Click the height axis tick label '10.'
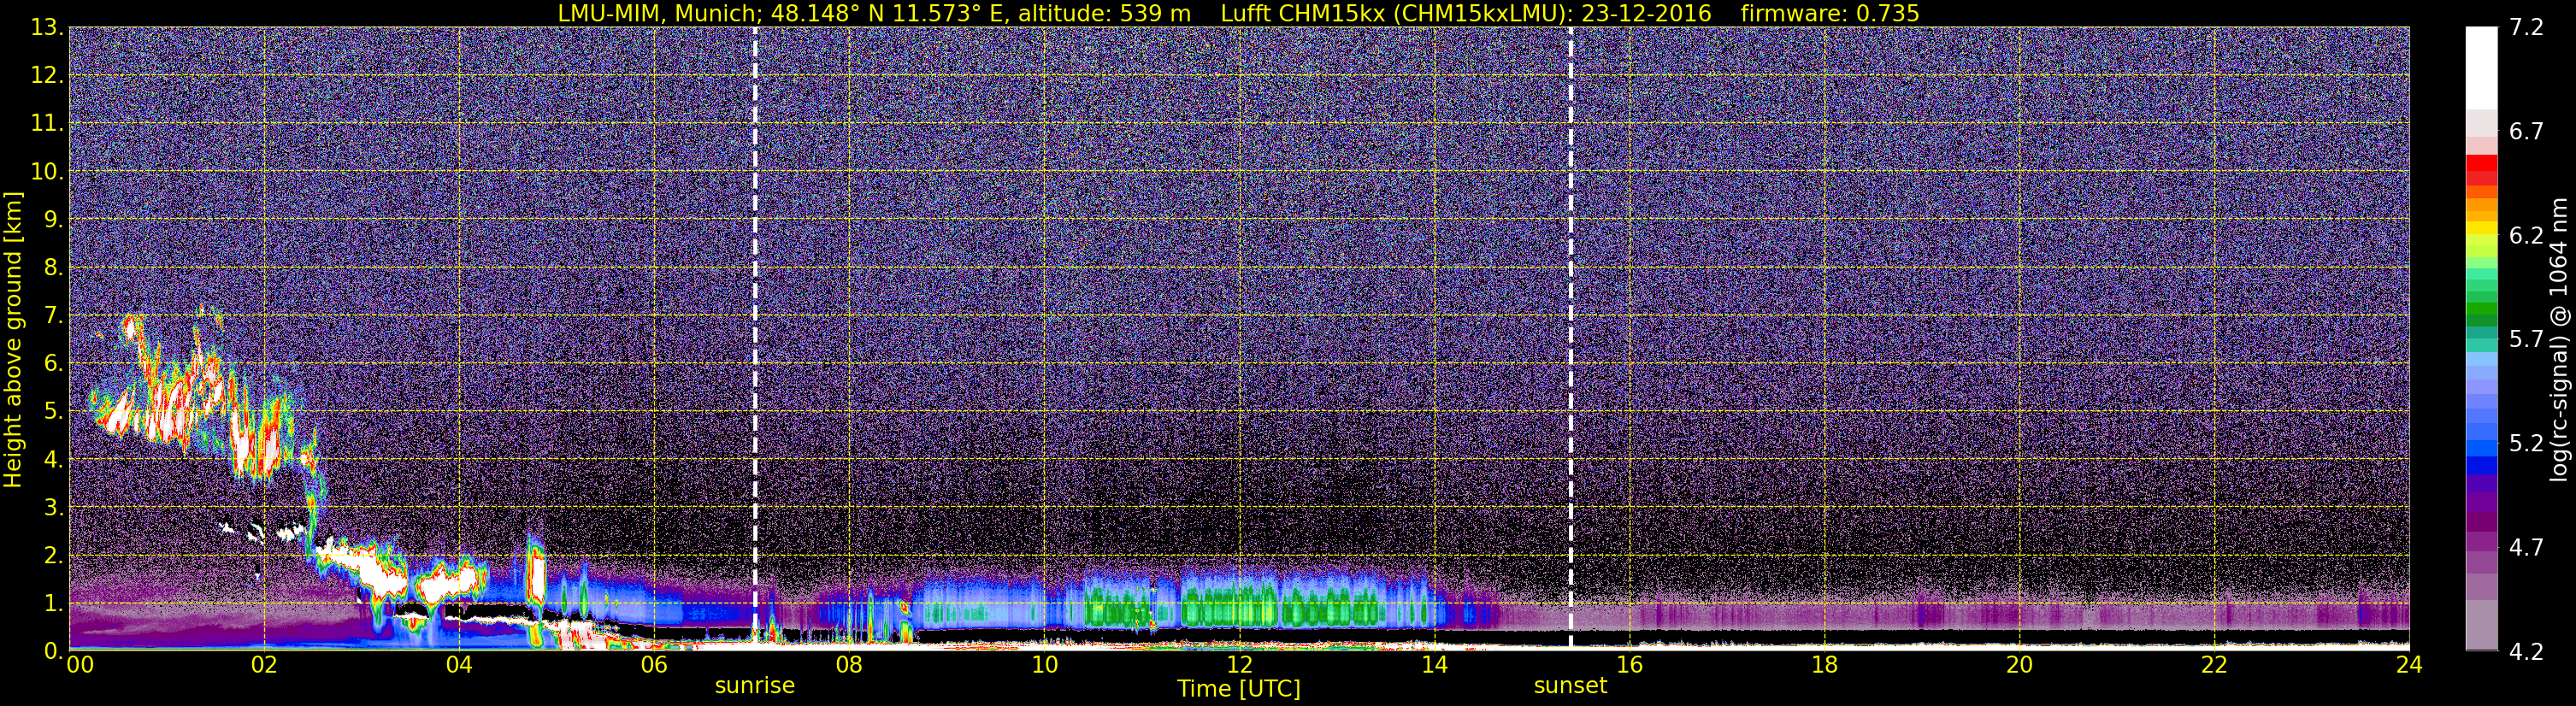 [46, 172]
